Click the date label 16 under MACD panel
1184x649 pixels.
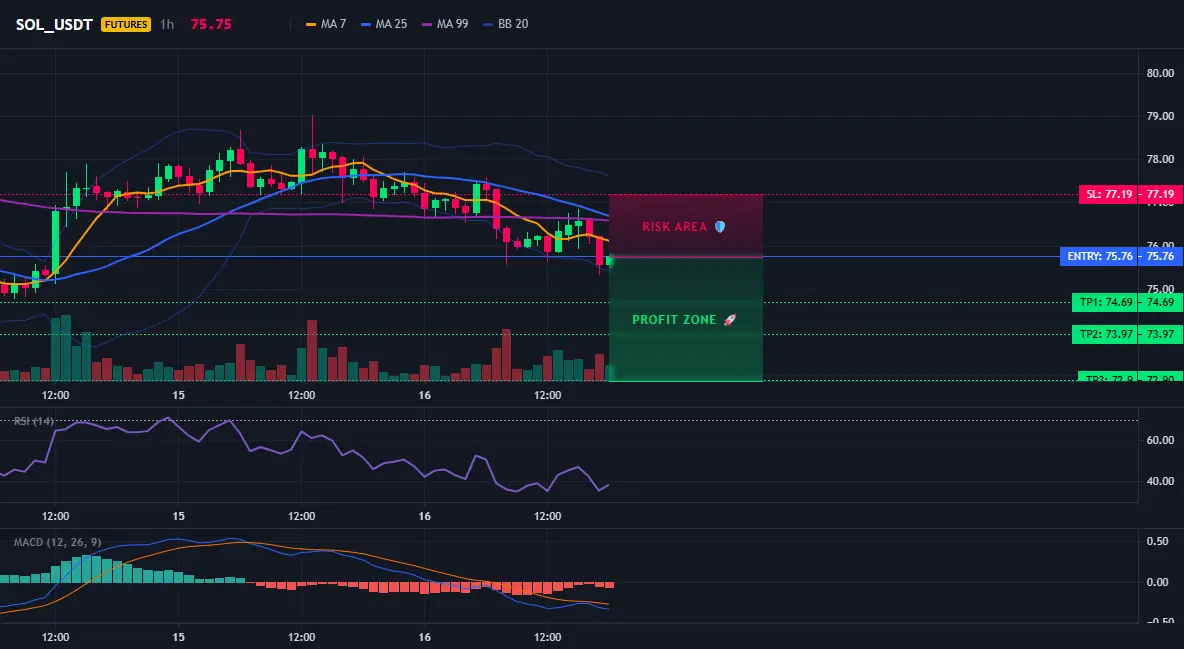(x=424, y=637)
